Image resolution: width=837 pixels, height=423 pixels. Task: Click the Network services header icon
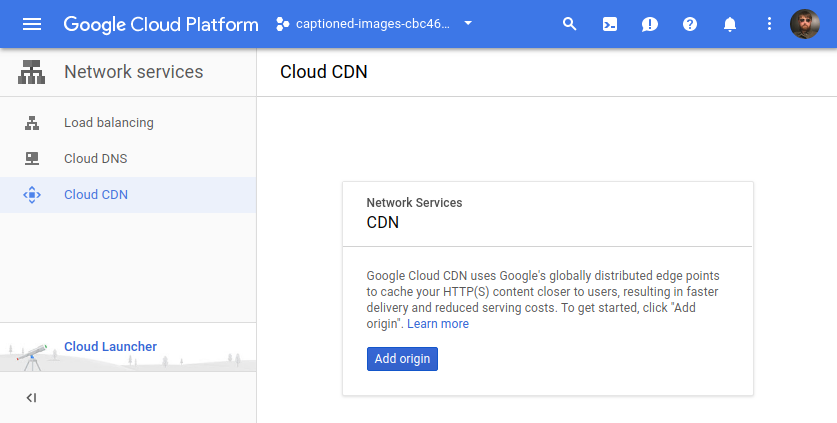pos(32,72)
